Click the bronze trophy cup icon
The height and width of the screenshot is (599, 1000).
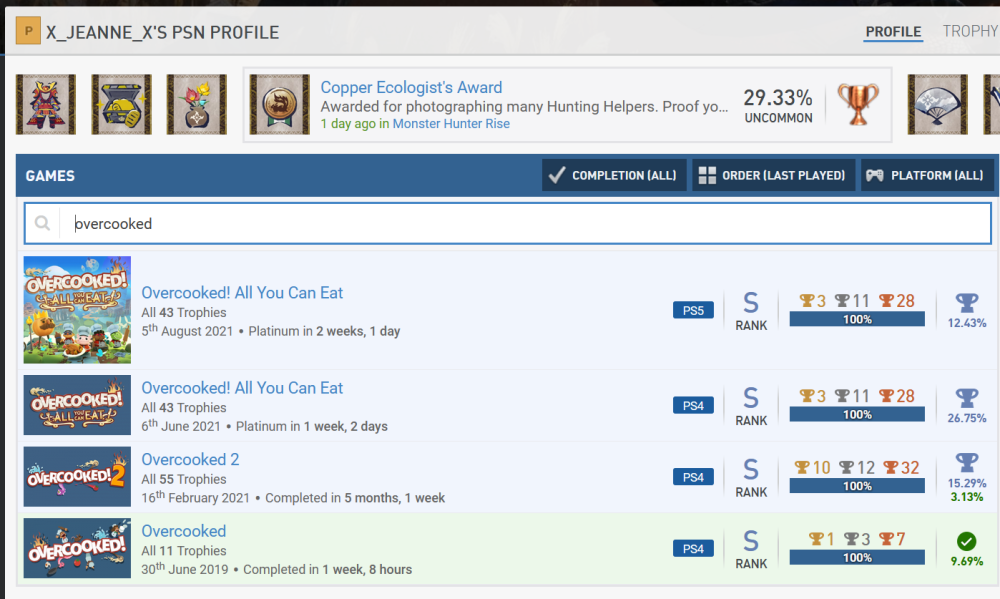coord(857,104)
